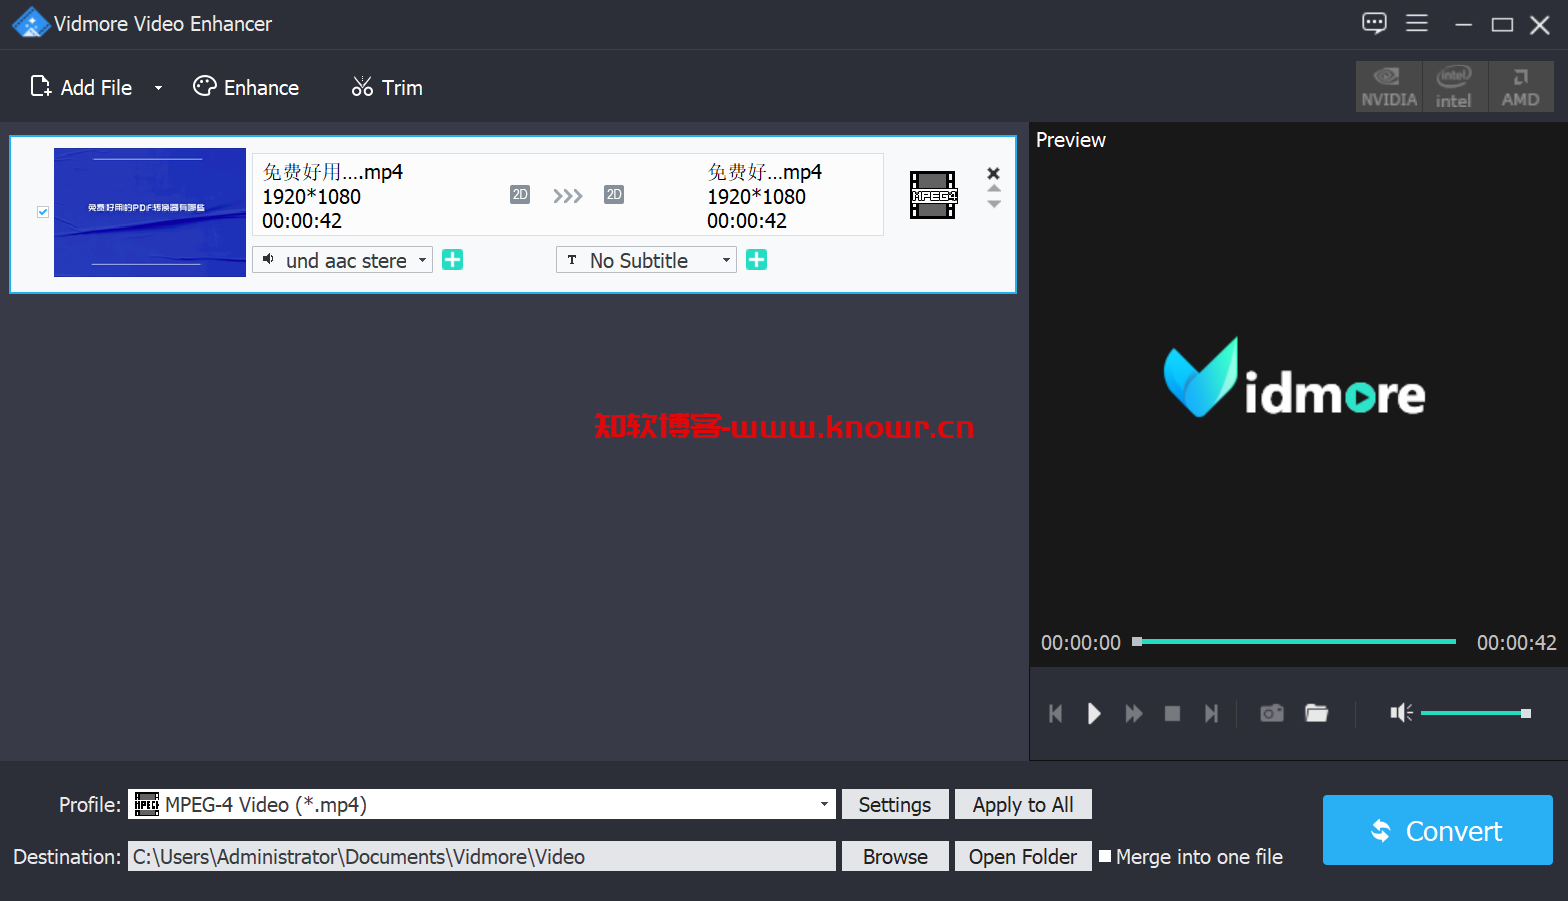Mute the preview volume
Viewport: 1568px width, 901px height.
point(1401,713)
